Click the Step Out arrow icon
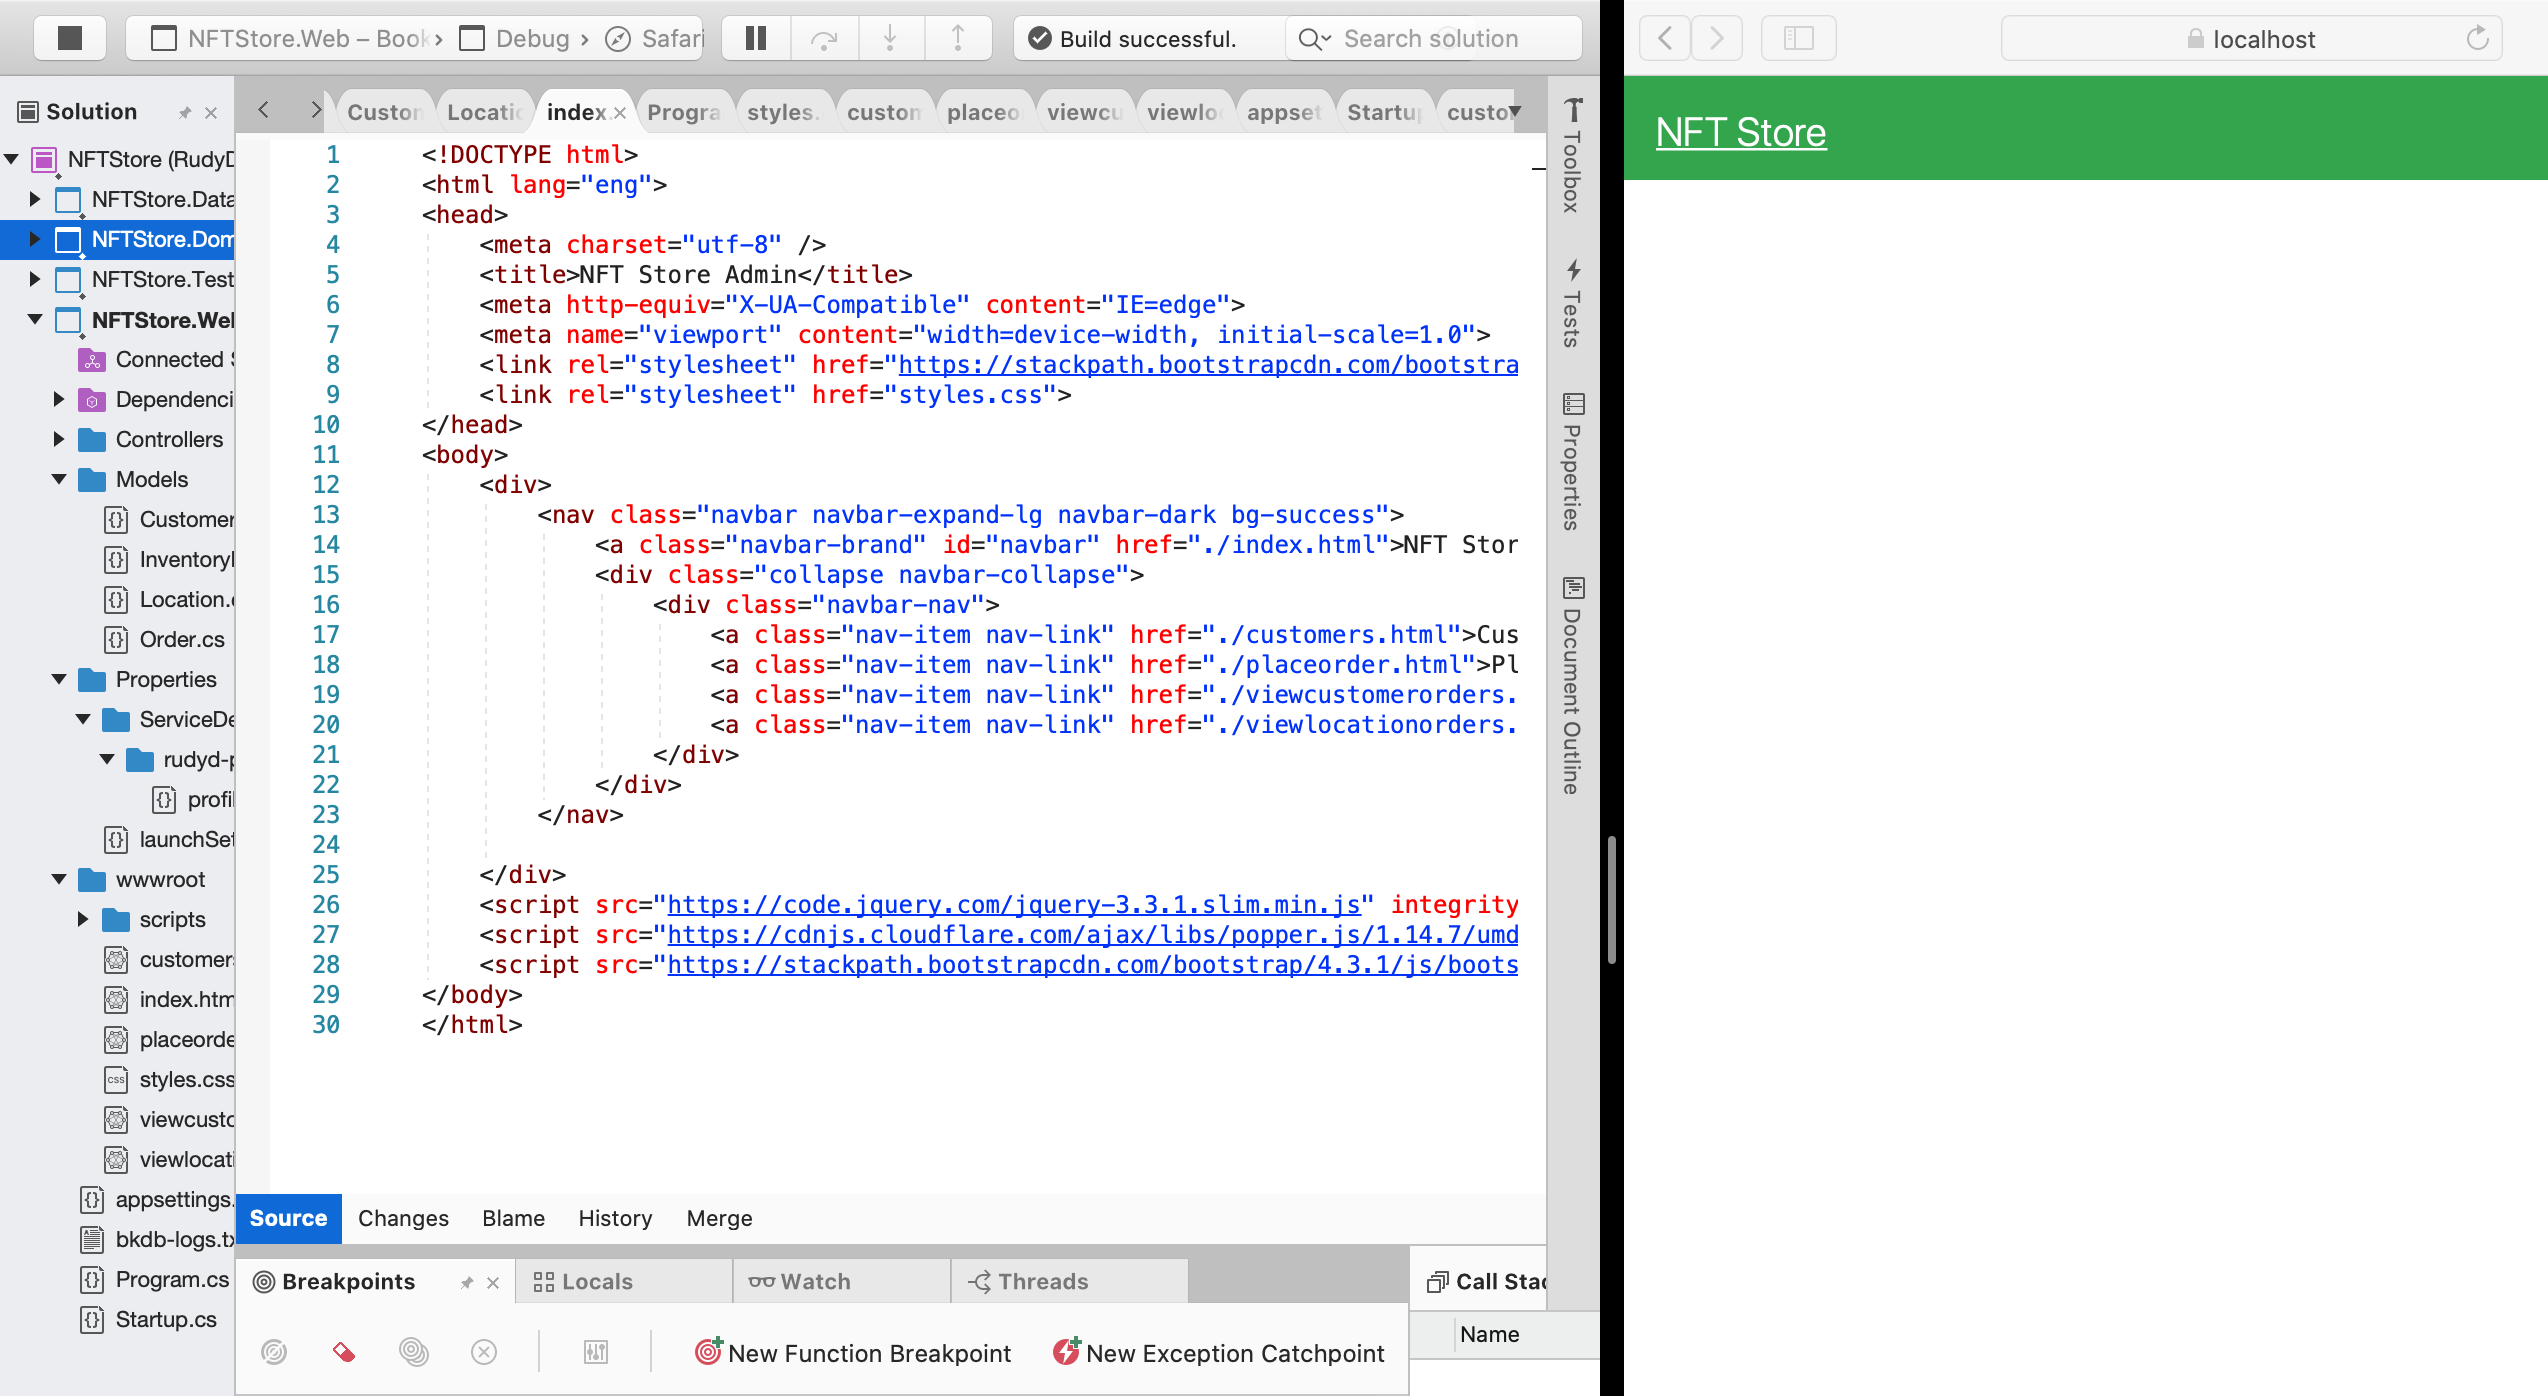Screen dimensions: 2548x1396 coord(957,38)
